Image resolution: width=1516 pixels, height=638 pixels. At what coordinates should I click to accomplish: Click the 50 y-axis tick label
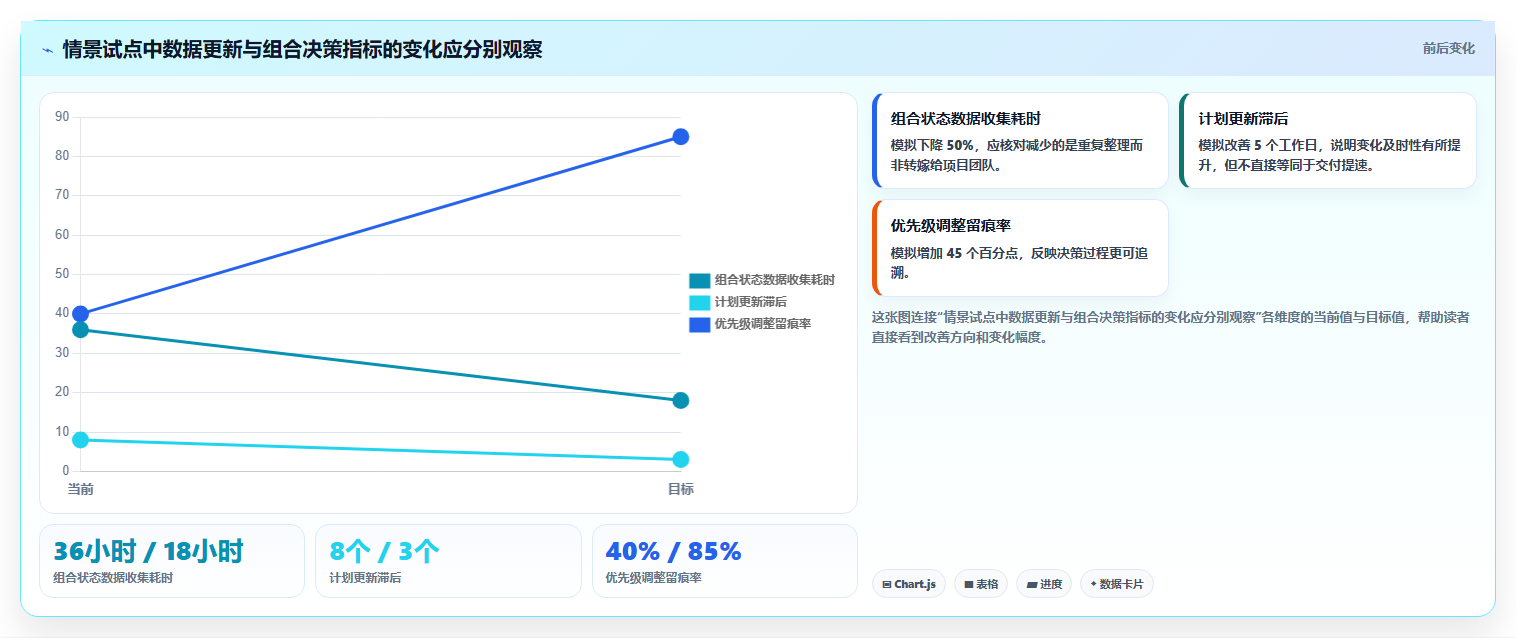pyautogui.click(x=62, y=274)
